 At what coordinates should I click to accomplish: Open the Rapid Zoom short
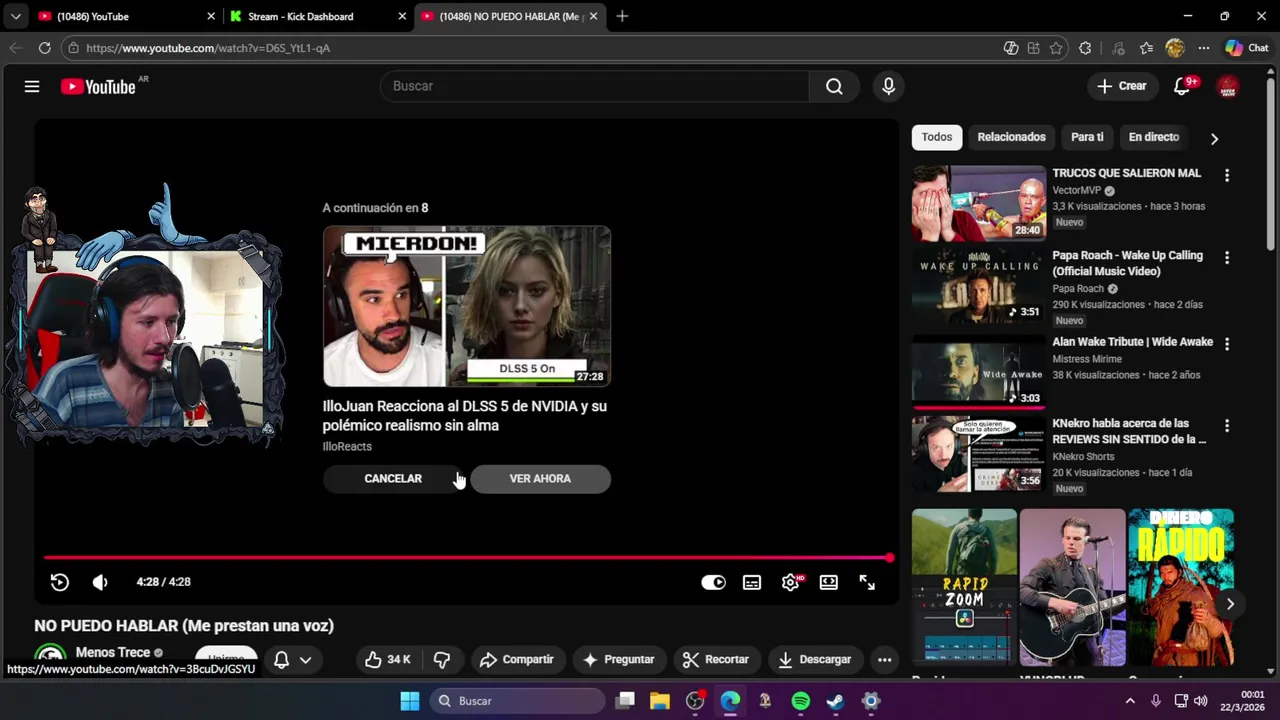point(964,587)
